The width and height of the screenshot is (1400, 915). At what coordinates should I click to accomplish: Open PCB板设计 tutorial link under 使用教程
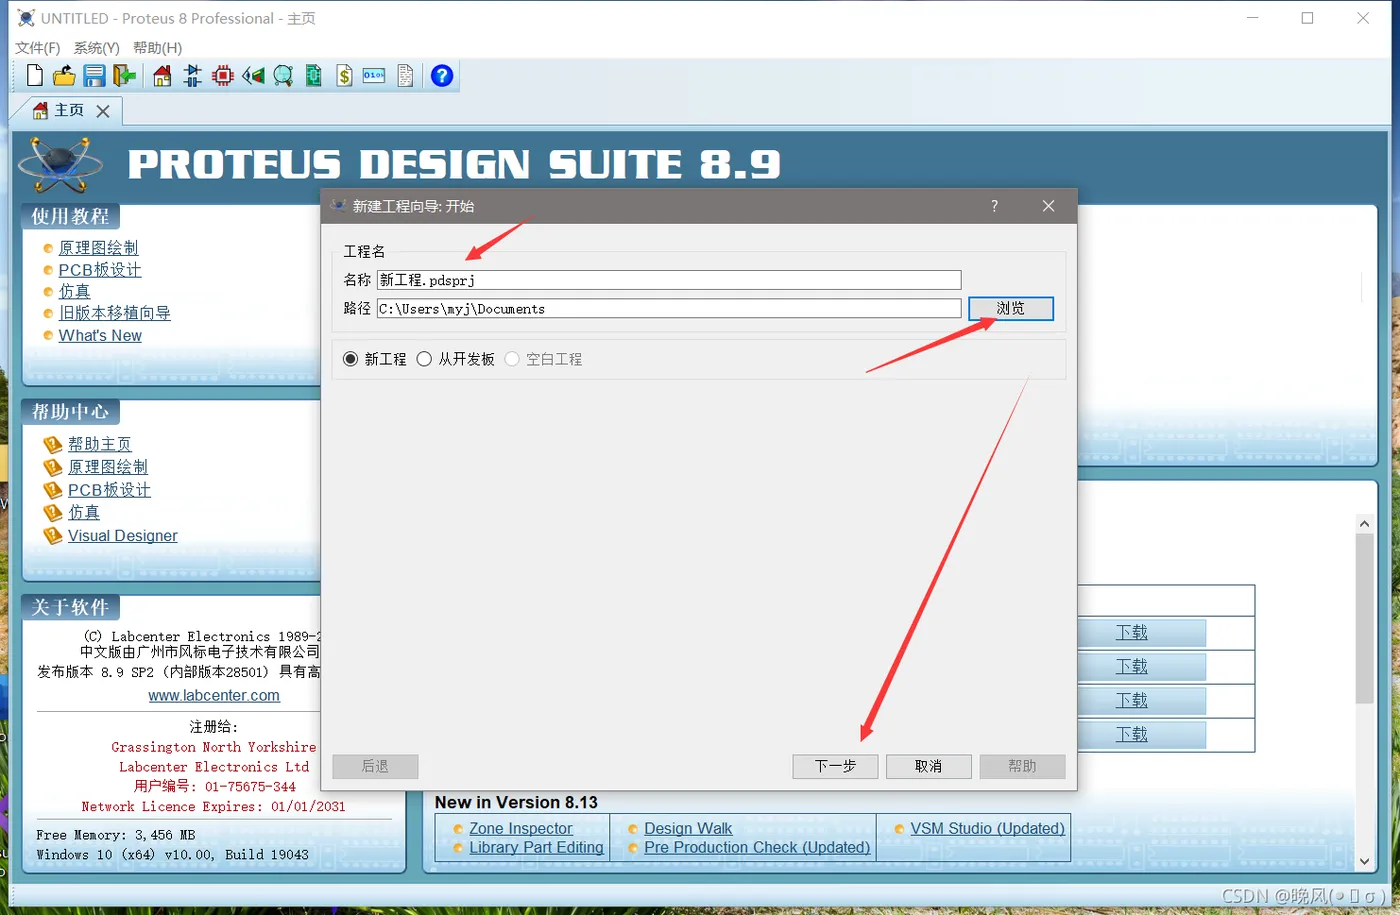tap(100, 270)
